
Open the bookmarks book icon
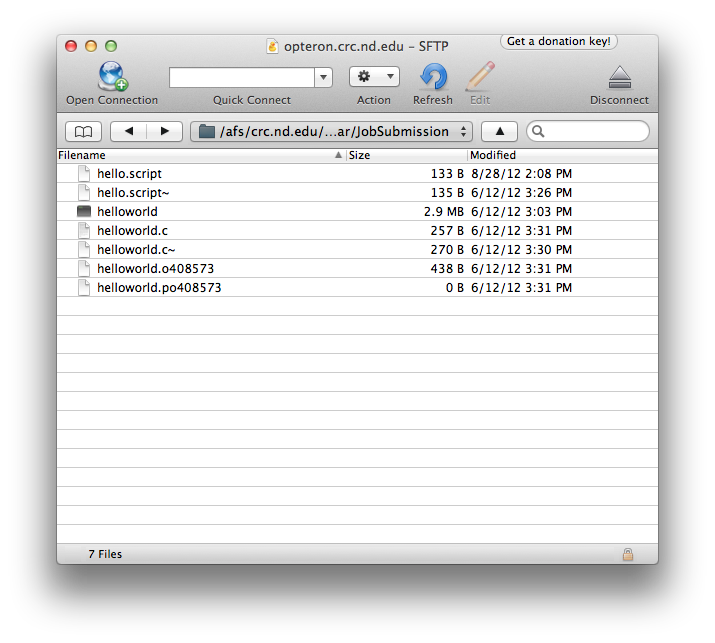[84, 132]
